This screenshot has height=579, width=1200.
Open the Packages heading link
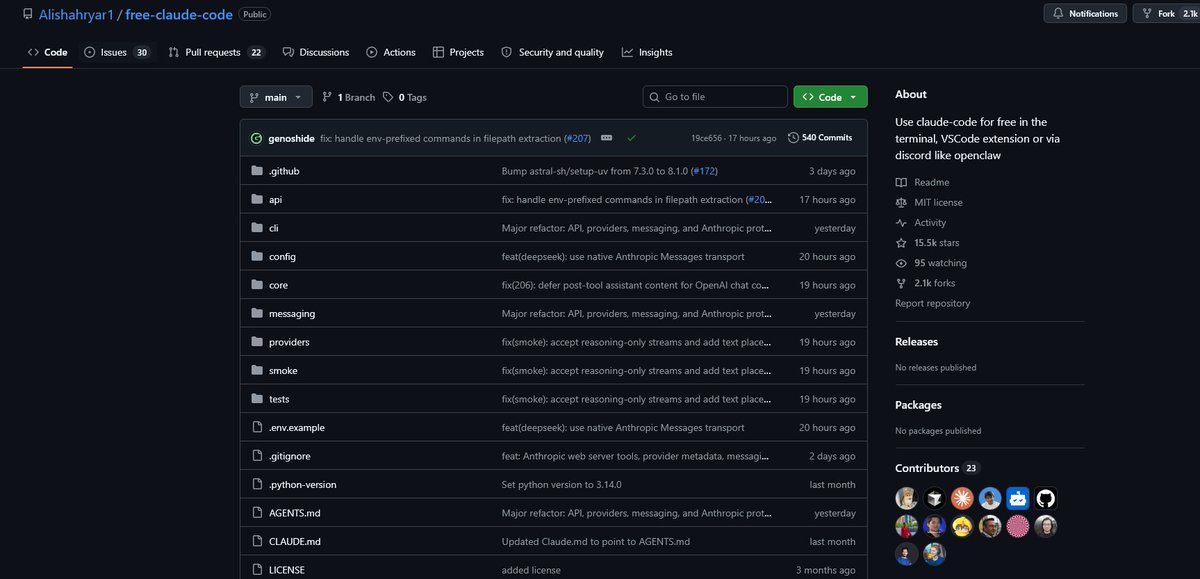[918, 405]
